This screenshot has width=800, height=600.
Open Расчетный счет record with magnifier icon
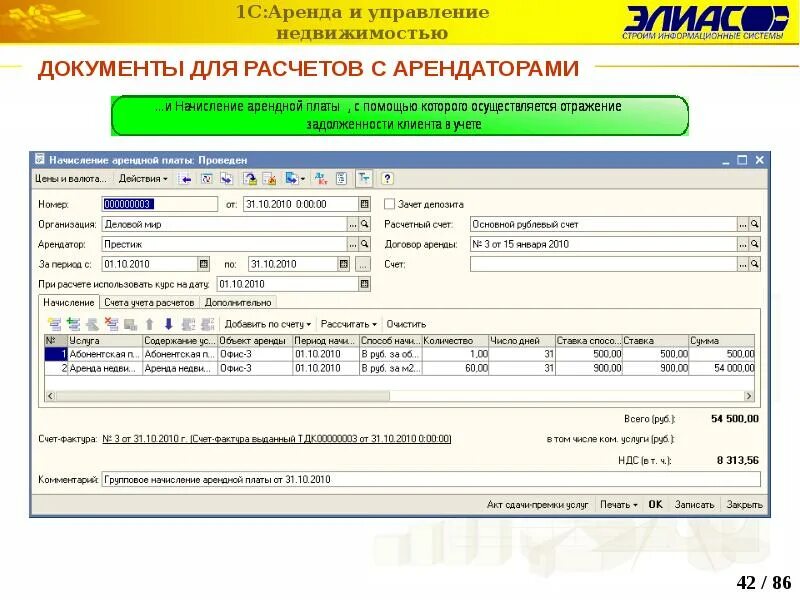tap(755, 224)
